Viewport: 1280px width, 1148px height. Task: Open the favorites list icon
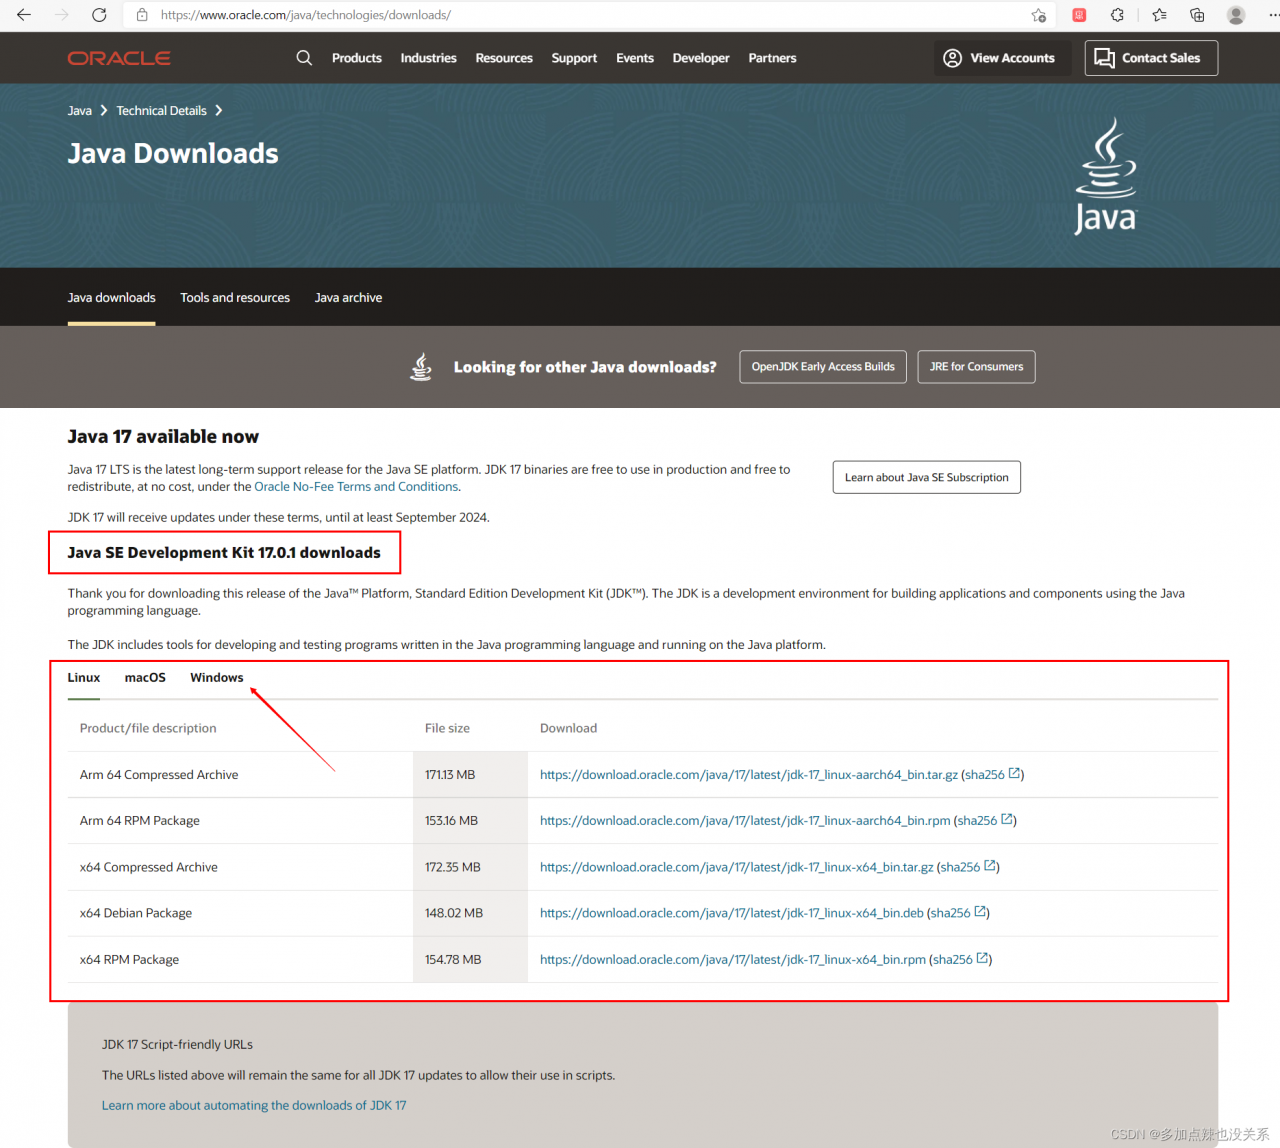(1159, 15)
